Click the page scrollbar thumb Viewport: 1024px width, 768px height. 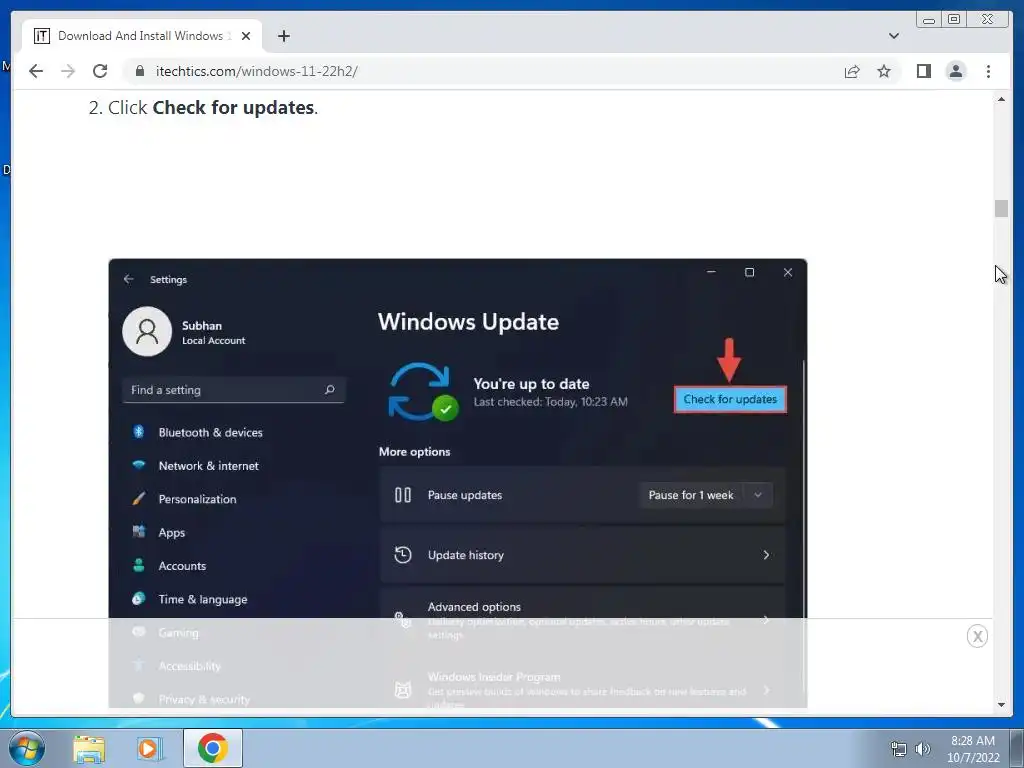point(1001,208)
